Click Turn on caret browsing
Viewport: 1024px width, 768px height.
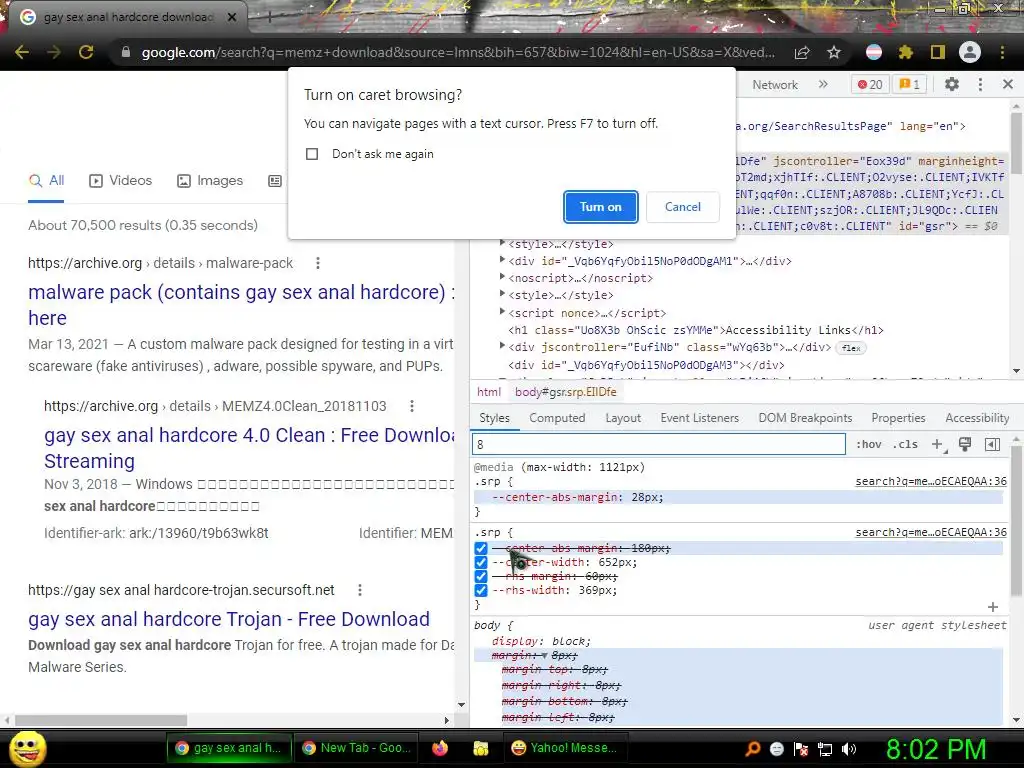600,207
